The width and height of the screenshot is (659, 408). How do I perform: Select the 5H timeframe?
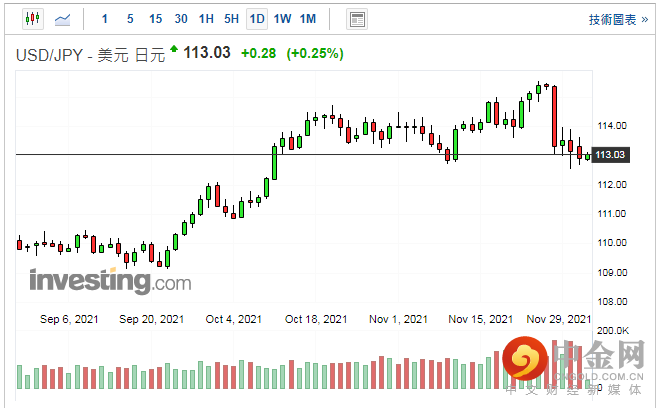pyautogui.click(x=231, y=19)
